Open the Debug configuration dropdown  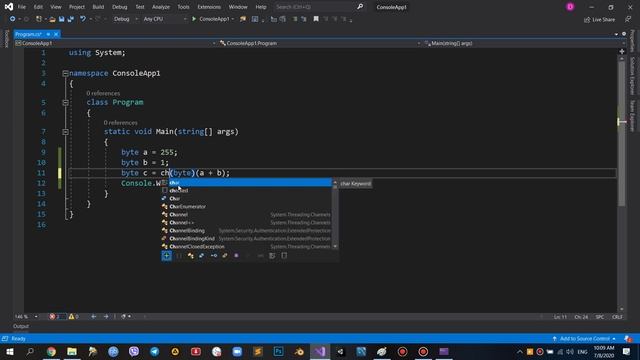125,19
